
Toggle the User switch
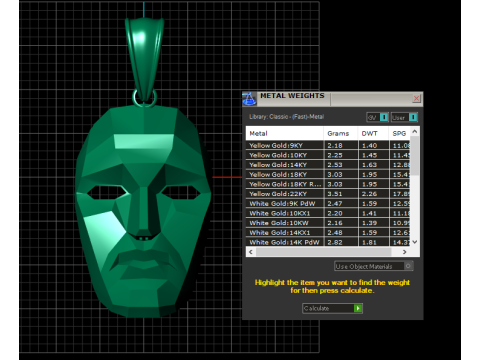(x=404, y=117)
